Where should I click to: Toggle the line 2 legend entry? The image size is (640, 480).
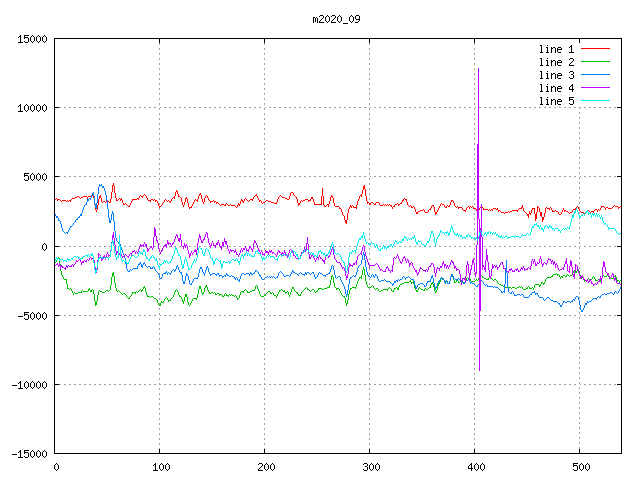pyautogui.click(x=556, y=62)
